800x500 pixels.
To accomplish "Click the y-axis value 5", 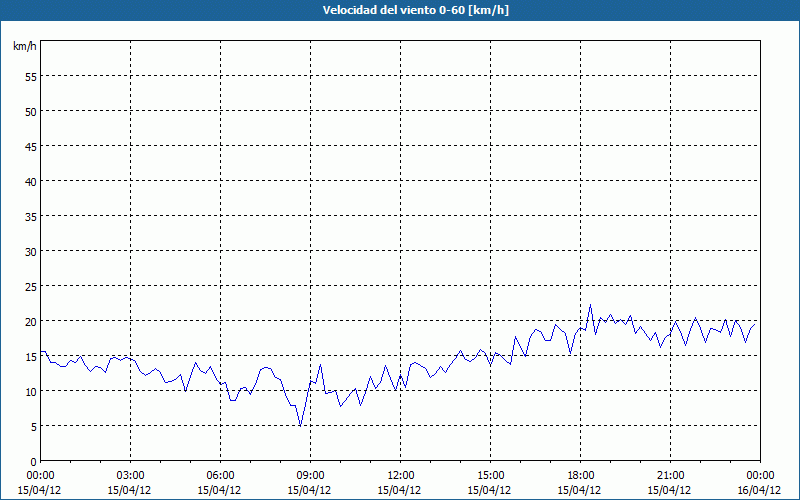I will [x=33, y=427].
